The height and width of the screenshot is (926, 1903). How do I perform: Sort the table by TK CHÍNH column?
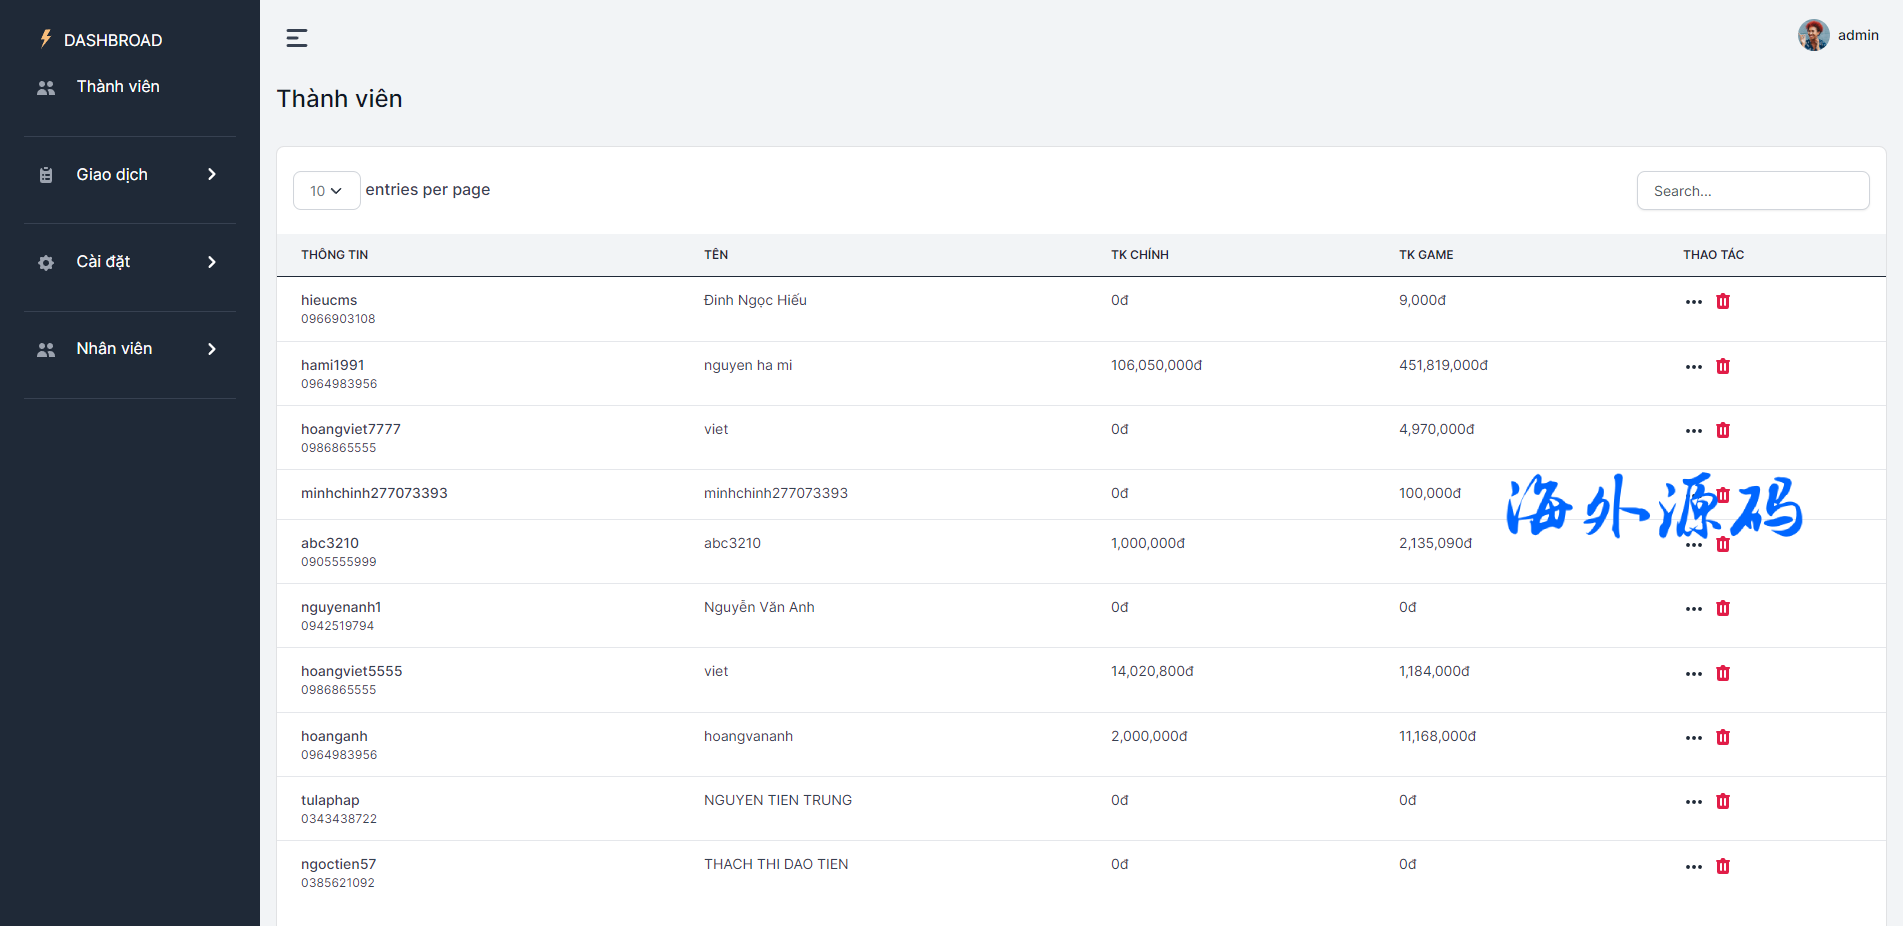coord(1139,255)
